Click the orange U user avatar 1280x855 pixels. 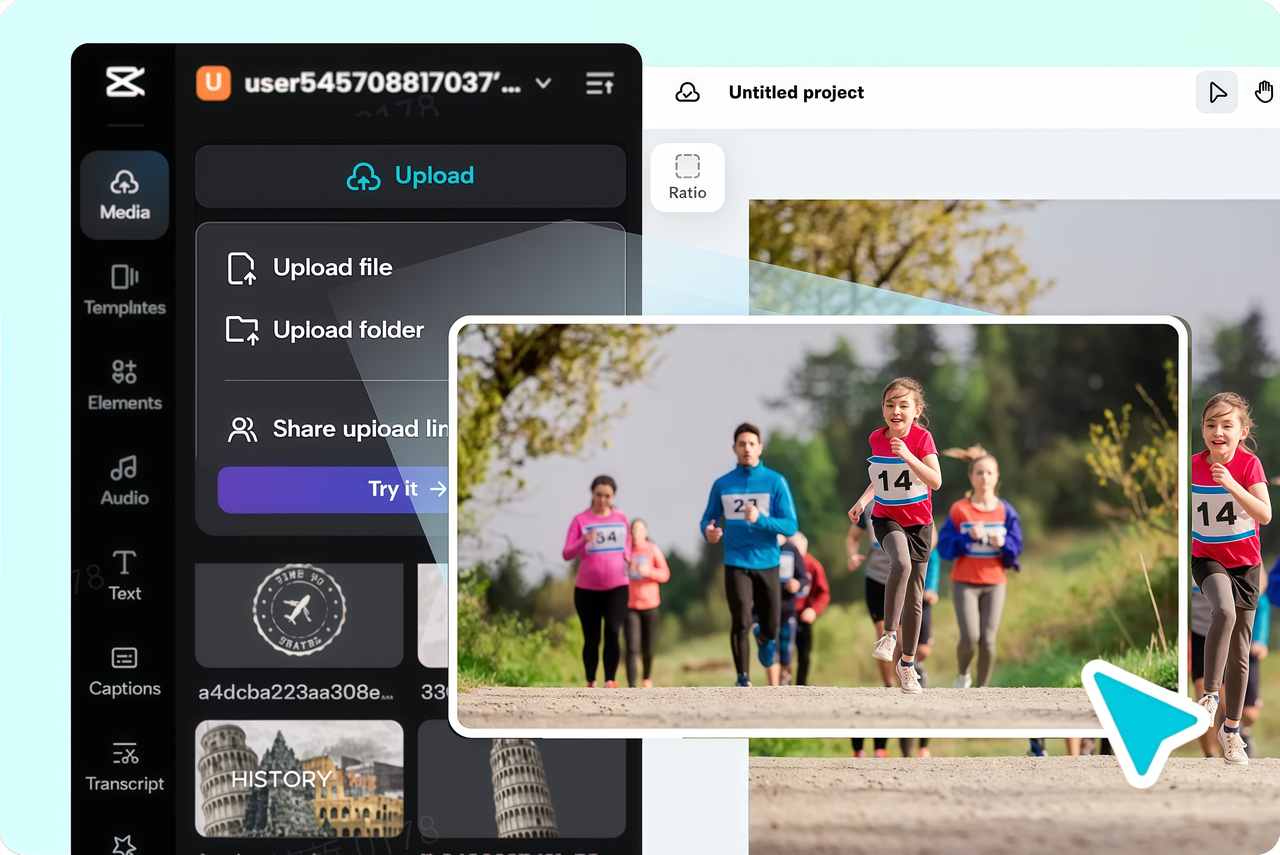click(214, 83)
